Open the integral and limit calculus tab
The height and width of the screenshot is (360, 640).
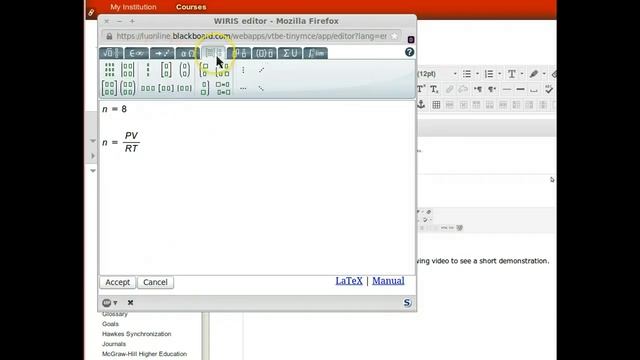click(316, 53)
